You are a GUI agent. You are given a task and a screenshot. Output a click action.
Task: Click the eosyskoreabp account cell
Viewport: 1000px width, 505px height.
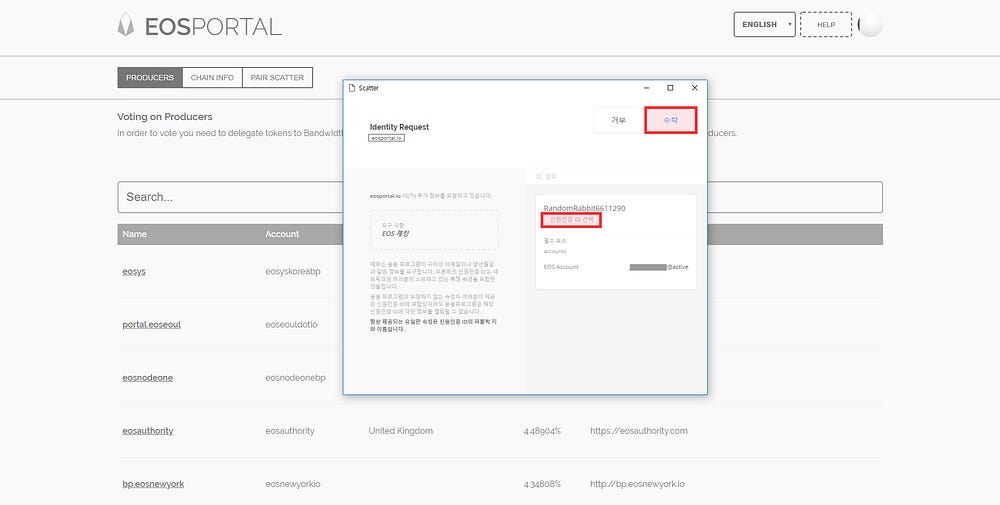[293, 271]
